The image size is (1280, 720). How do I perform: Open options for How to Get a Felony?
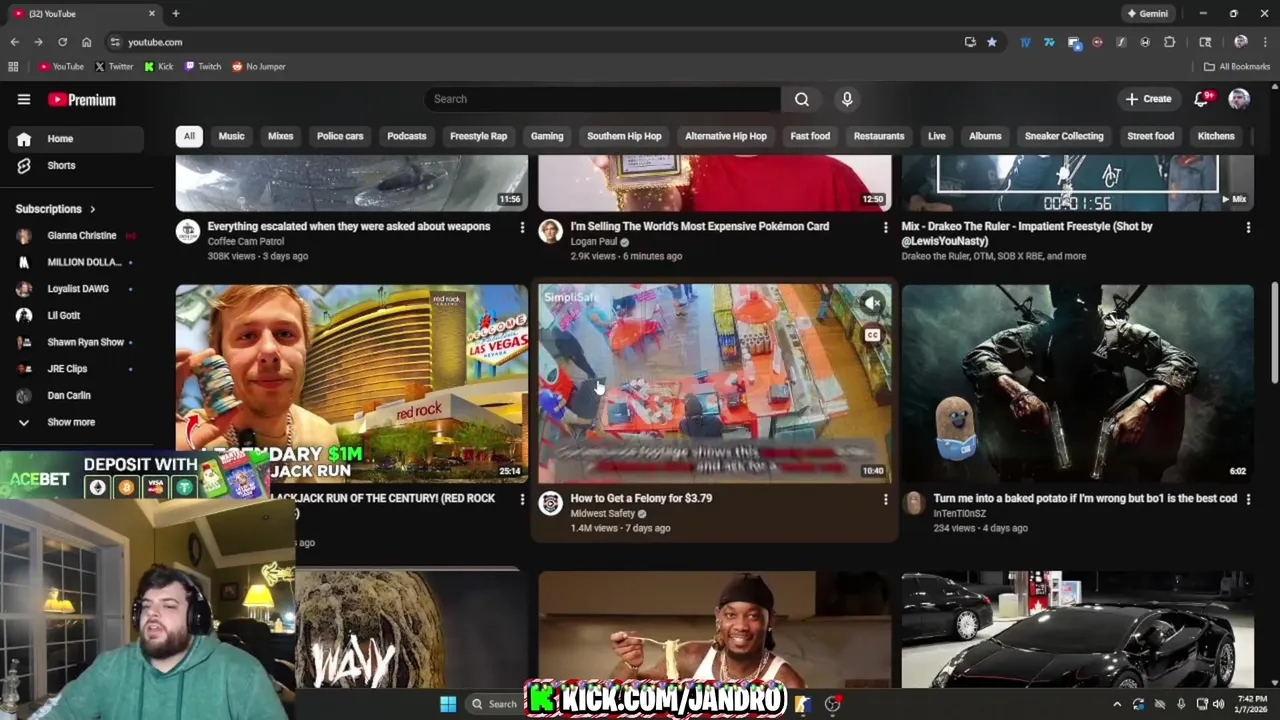pos(885,499)
